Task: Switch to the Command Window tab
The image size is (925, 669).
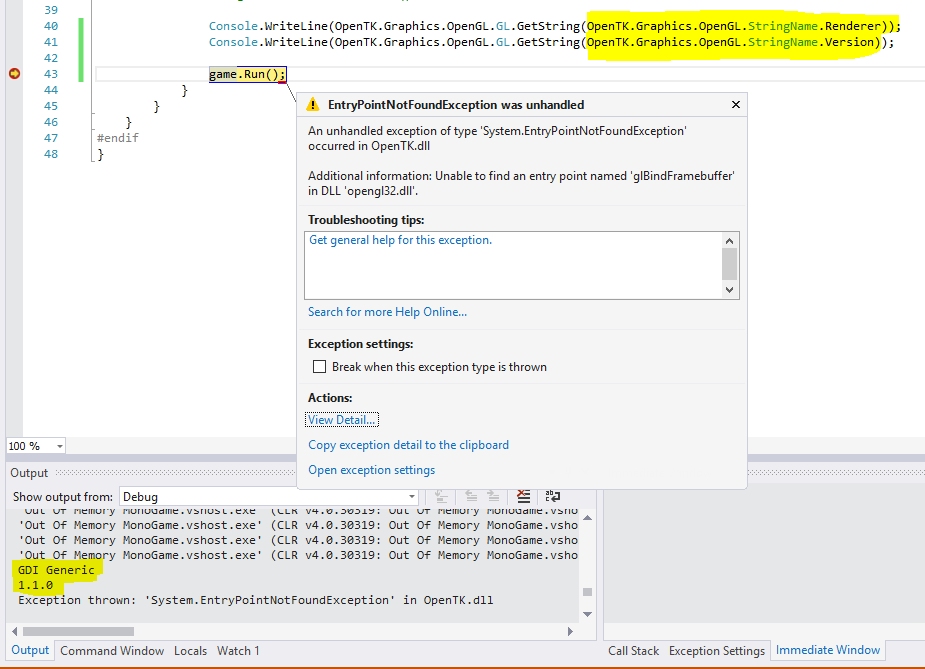Action: pos(112,651)
